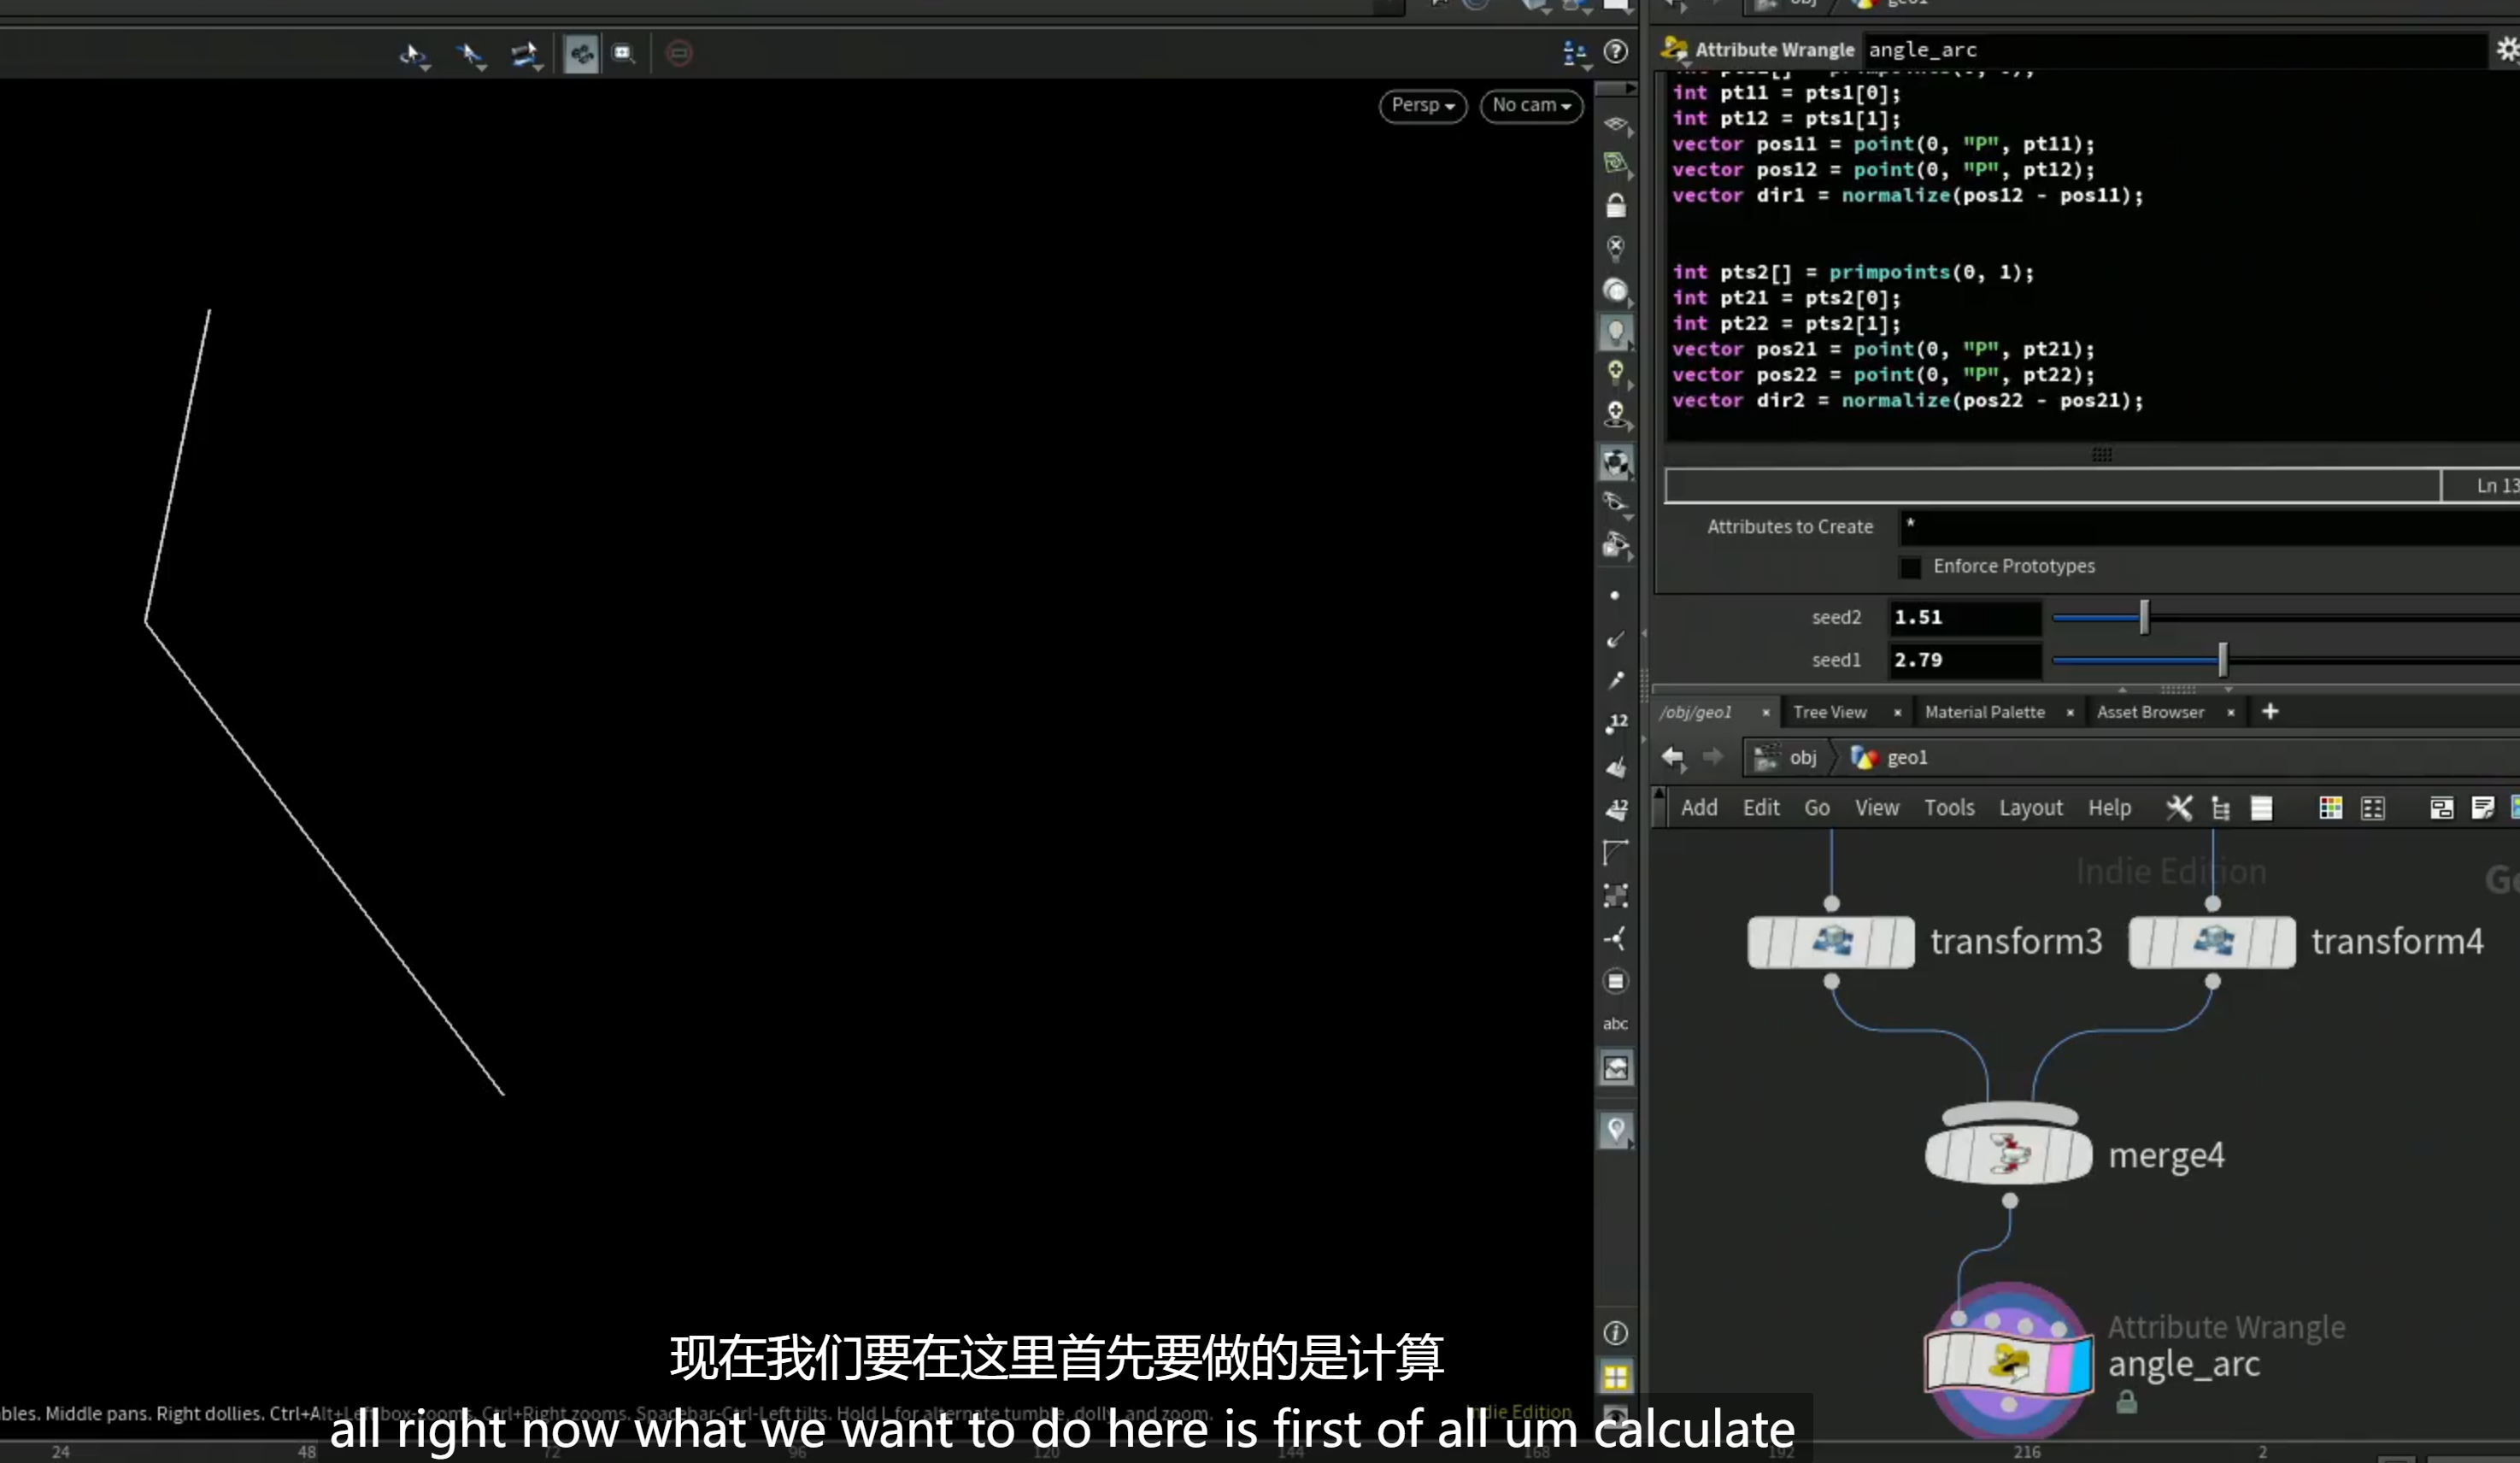Click the viewport help question mark icon

tap(1615, 52)
